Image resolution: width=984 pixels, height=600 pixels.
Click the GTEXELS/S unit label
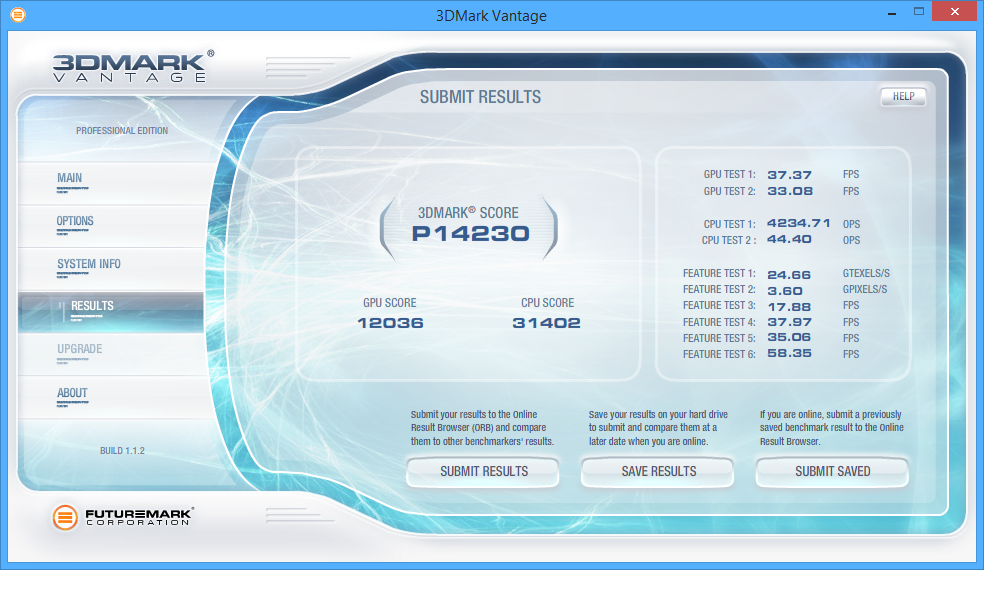click(866, 274)
